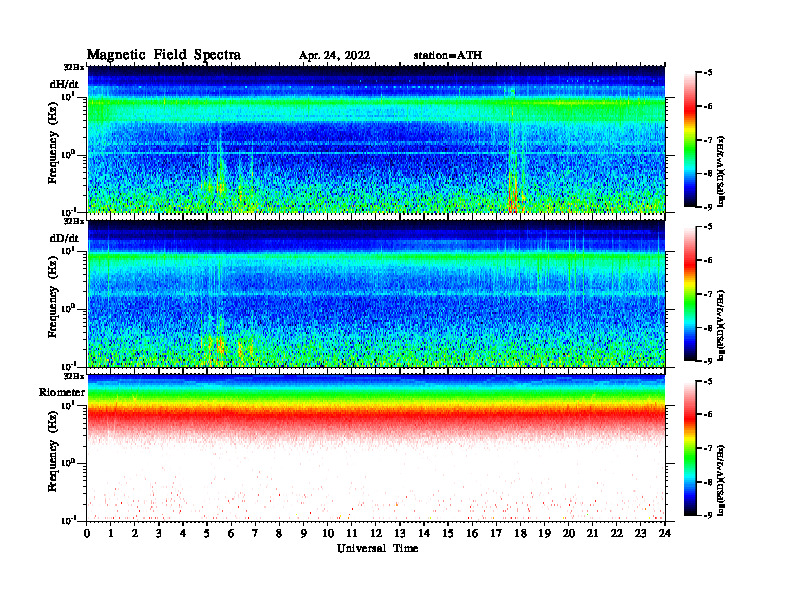Click hour "9" on the time axis
This screenshot has height=612, width=792.
304,534
